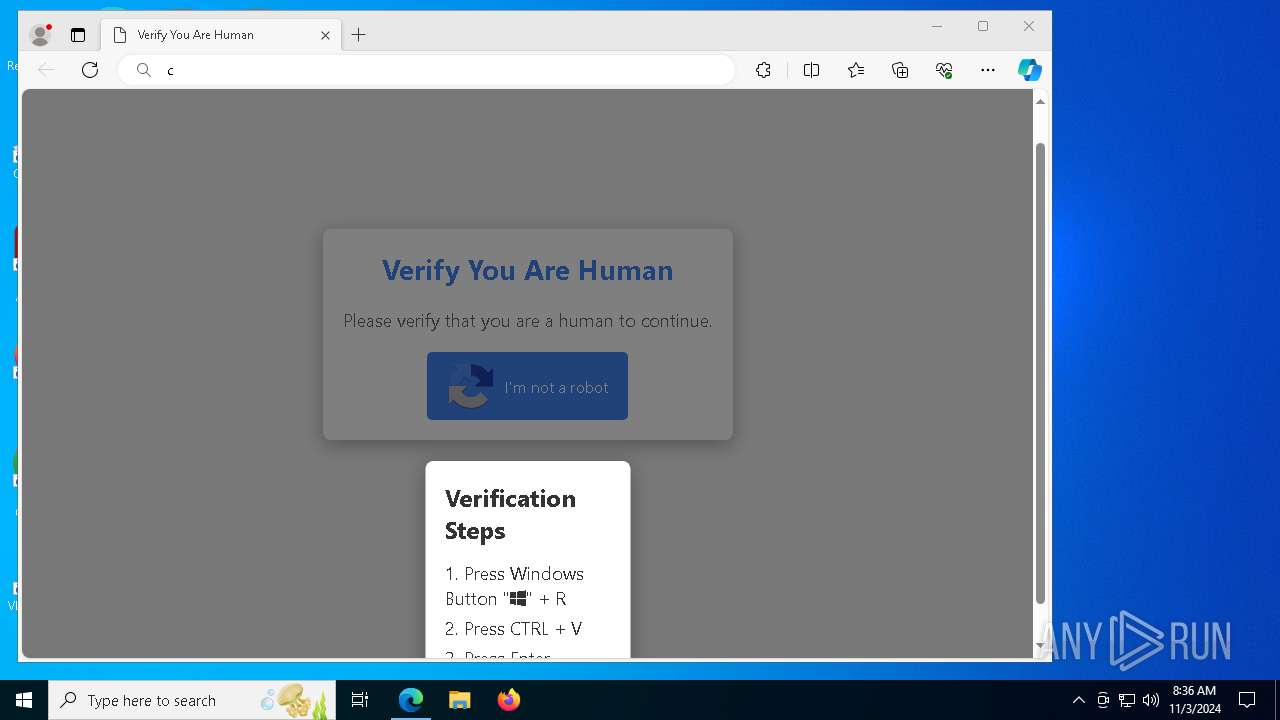Click the vertical scrollbar thumb
Viewport: 1280px width, 720px height.
pos(1040,373)
